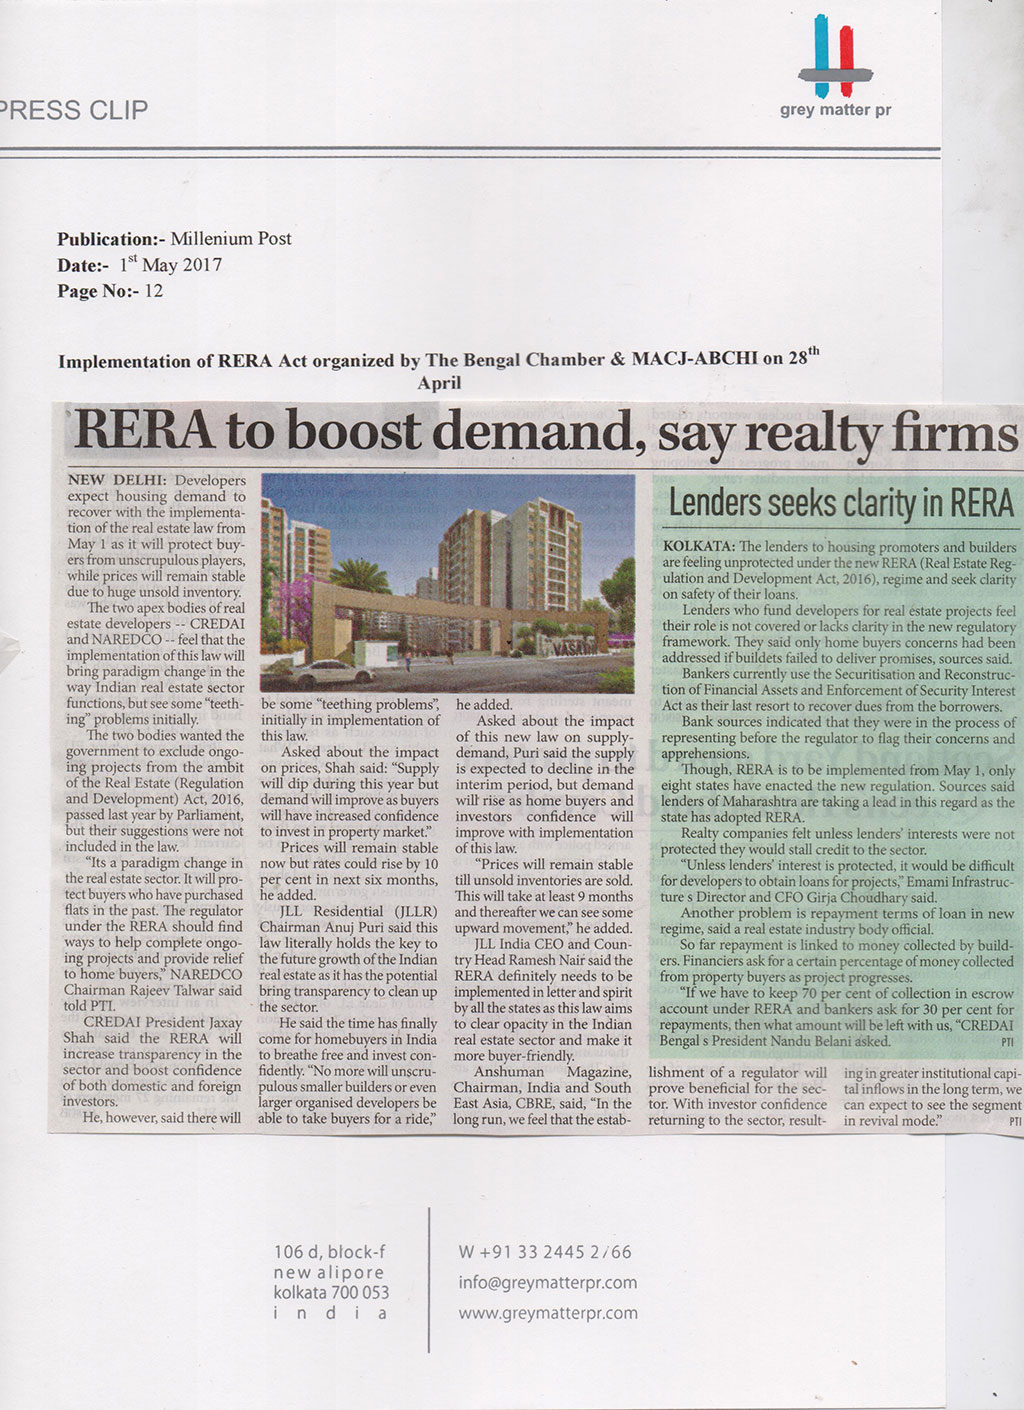Click 'kolkata 700 053' in the footer
The image size is (1024, 1410).
click(x=331, y=1293)
